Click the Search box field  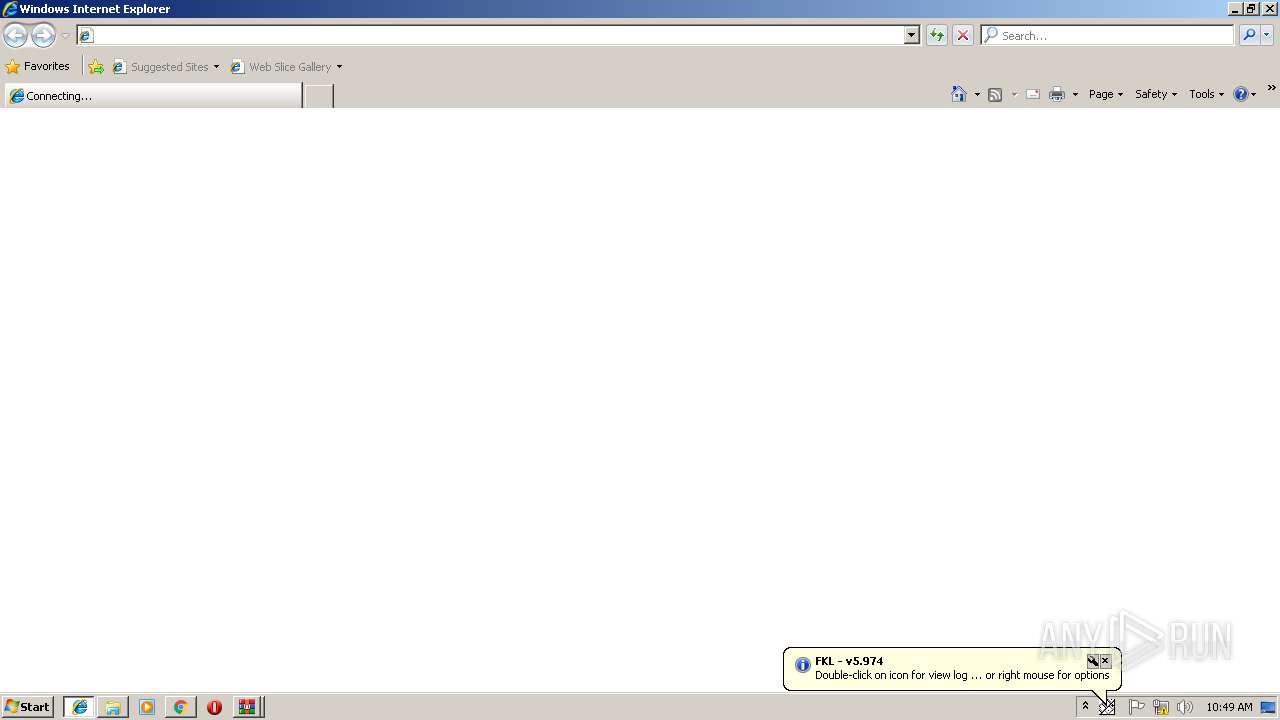(1107, 35)
